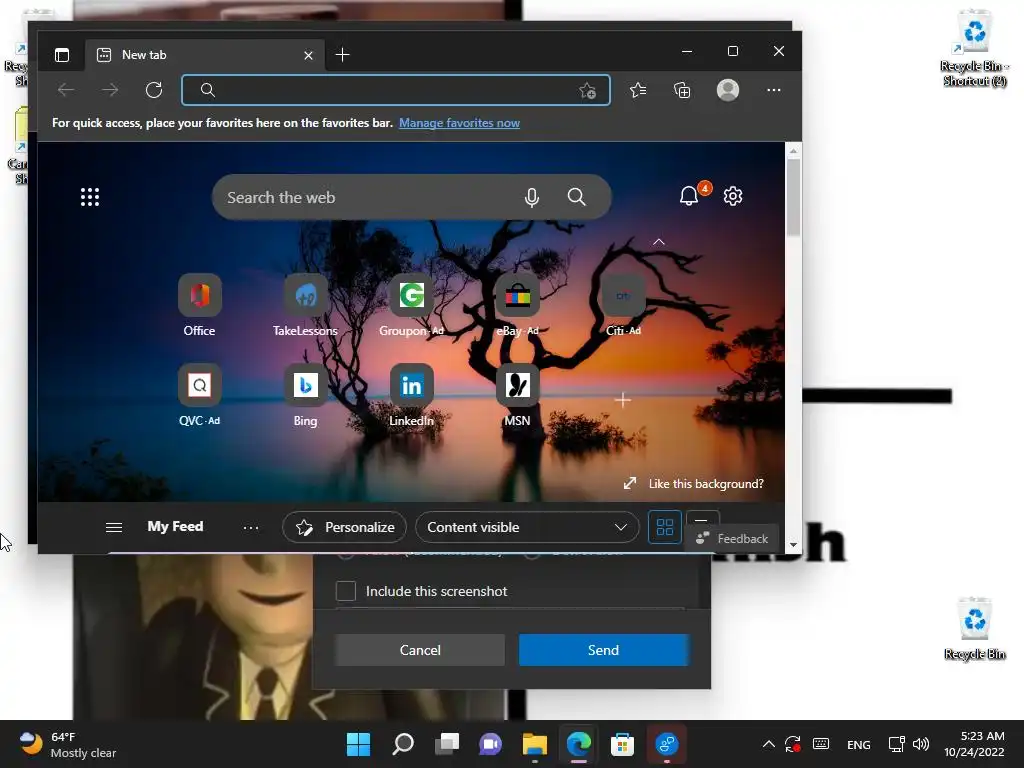The height and width of the screenshot is (768, 1024).
Task: Refresh the page with reload icon
Action: [153, 90]
